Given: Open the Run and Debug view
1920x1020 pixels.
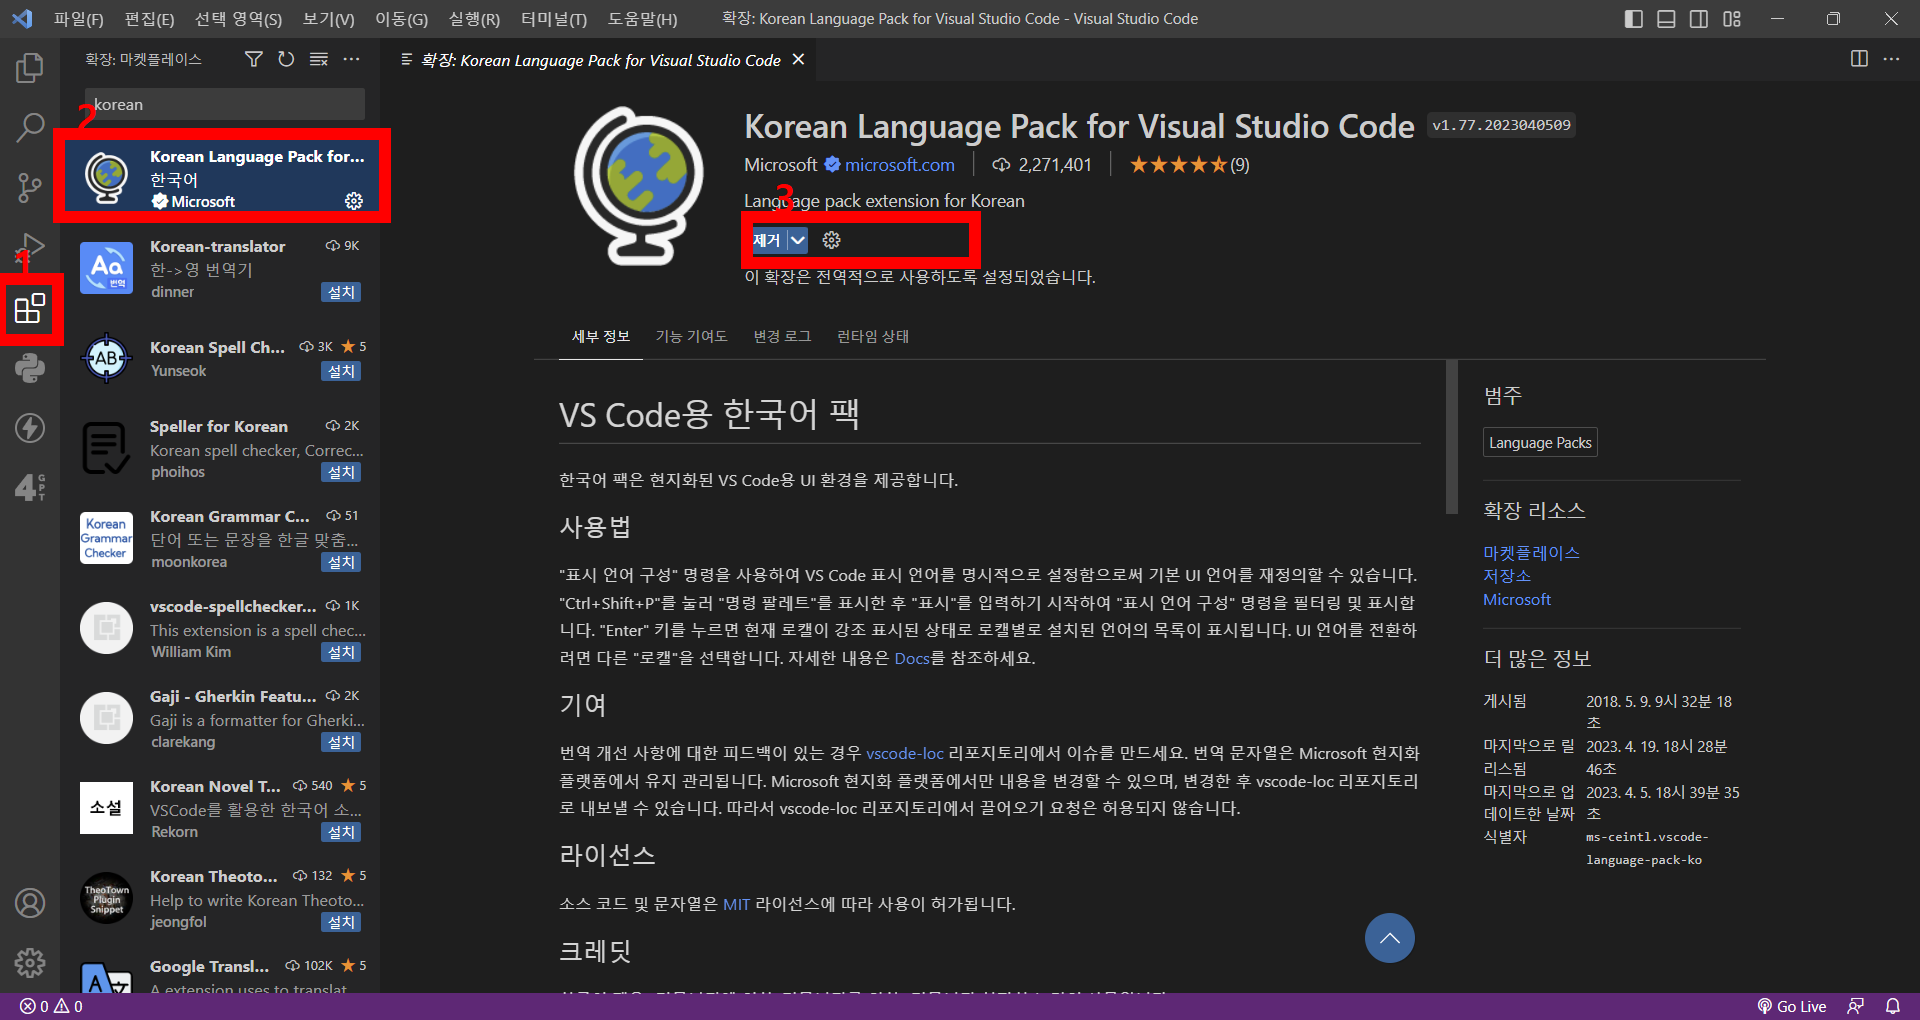Looking at the screenshot, I should coord(30,247).
